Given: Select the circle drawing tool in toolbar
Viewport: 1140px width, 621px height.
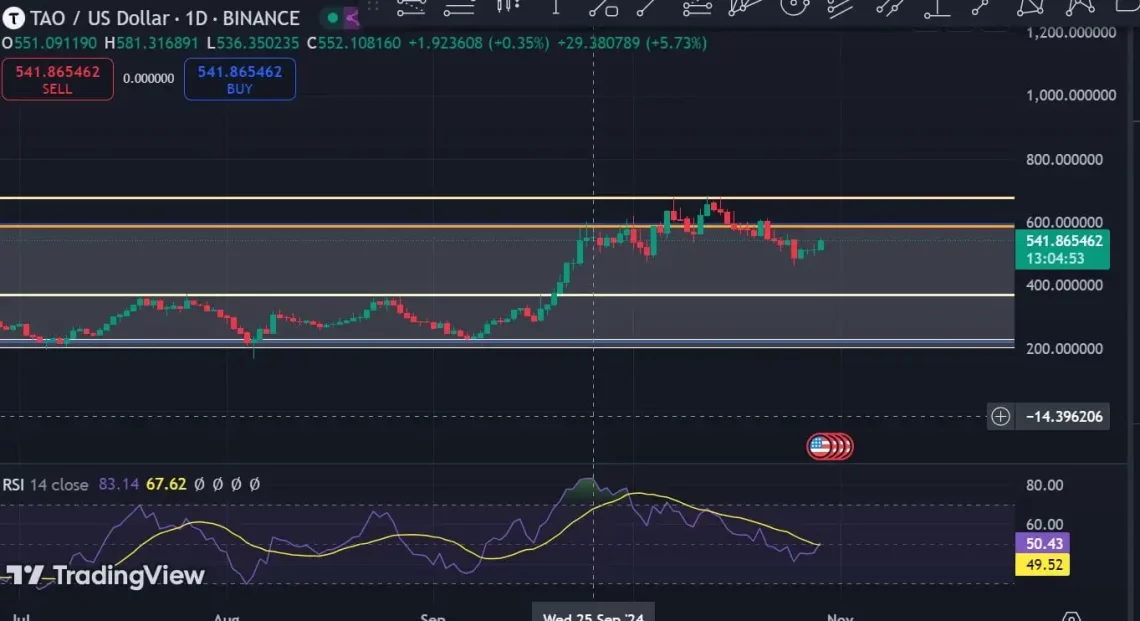Looking at the screenshot, I should (794, 6).
